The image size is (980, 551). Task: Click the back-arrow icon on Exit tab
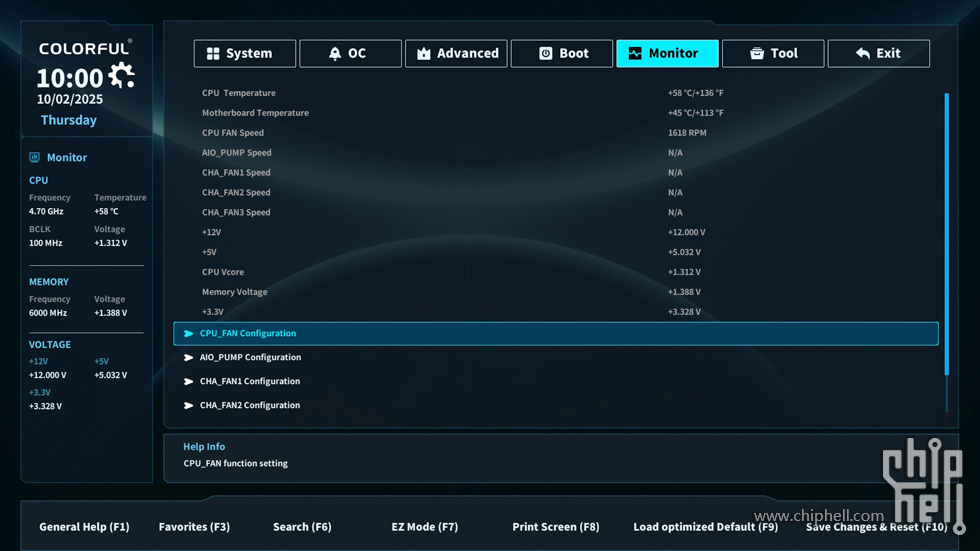(x=863, y=54)
